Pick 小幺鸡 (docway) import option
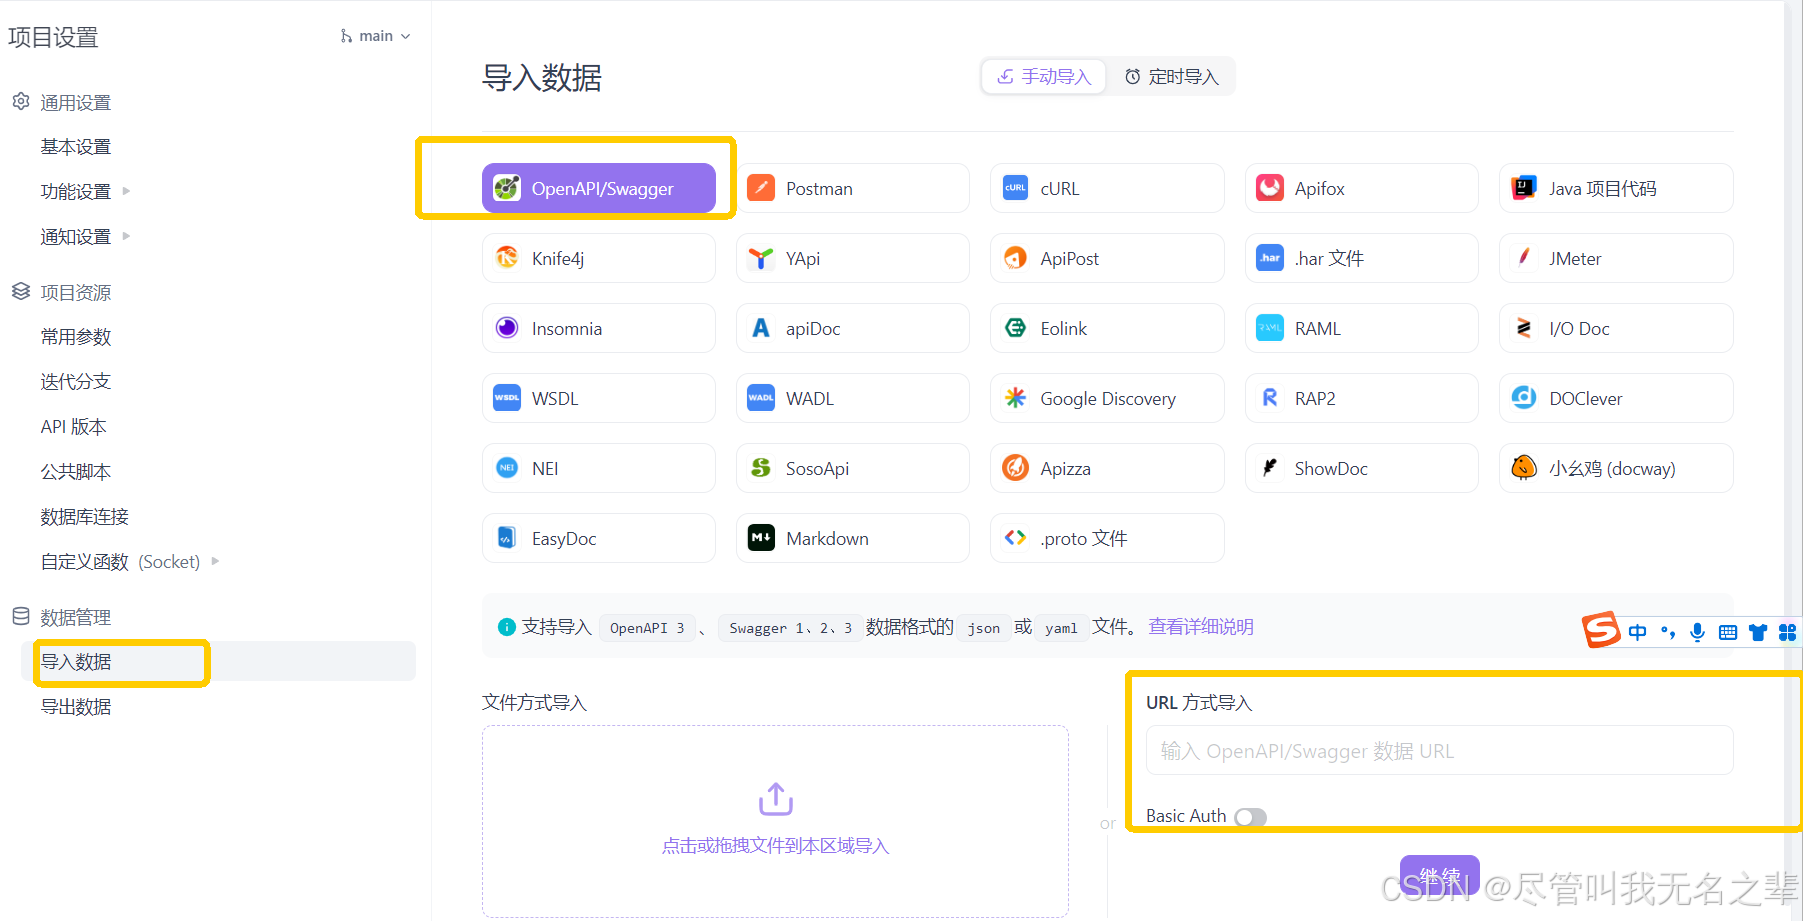The width and height of the screenshot is (1803, 921). 1616,468
